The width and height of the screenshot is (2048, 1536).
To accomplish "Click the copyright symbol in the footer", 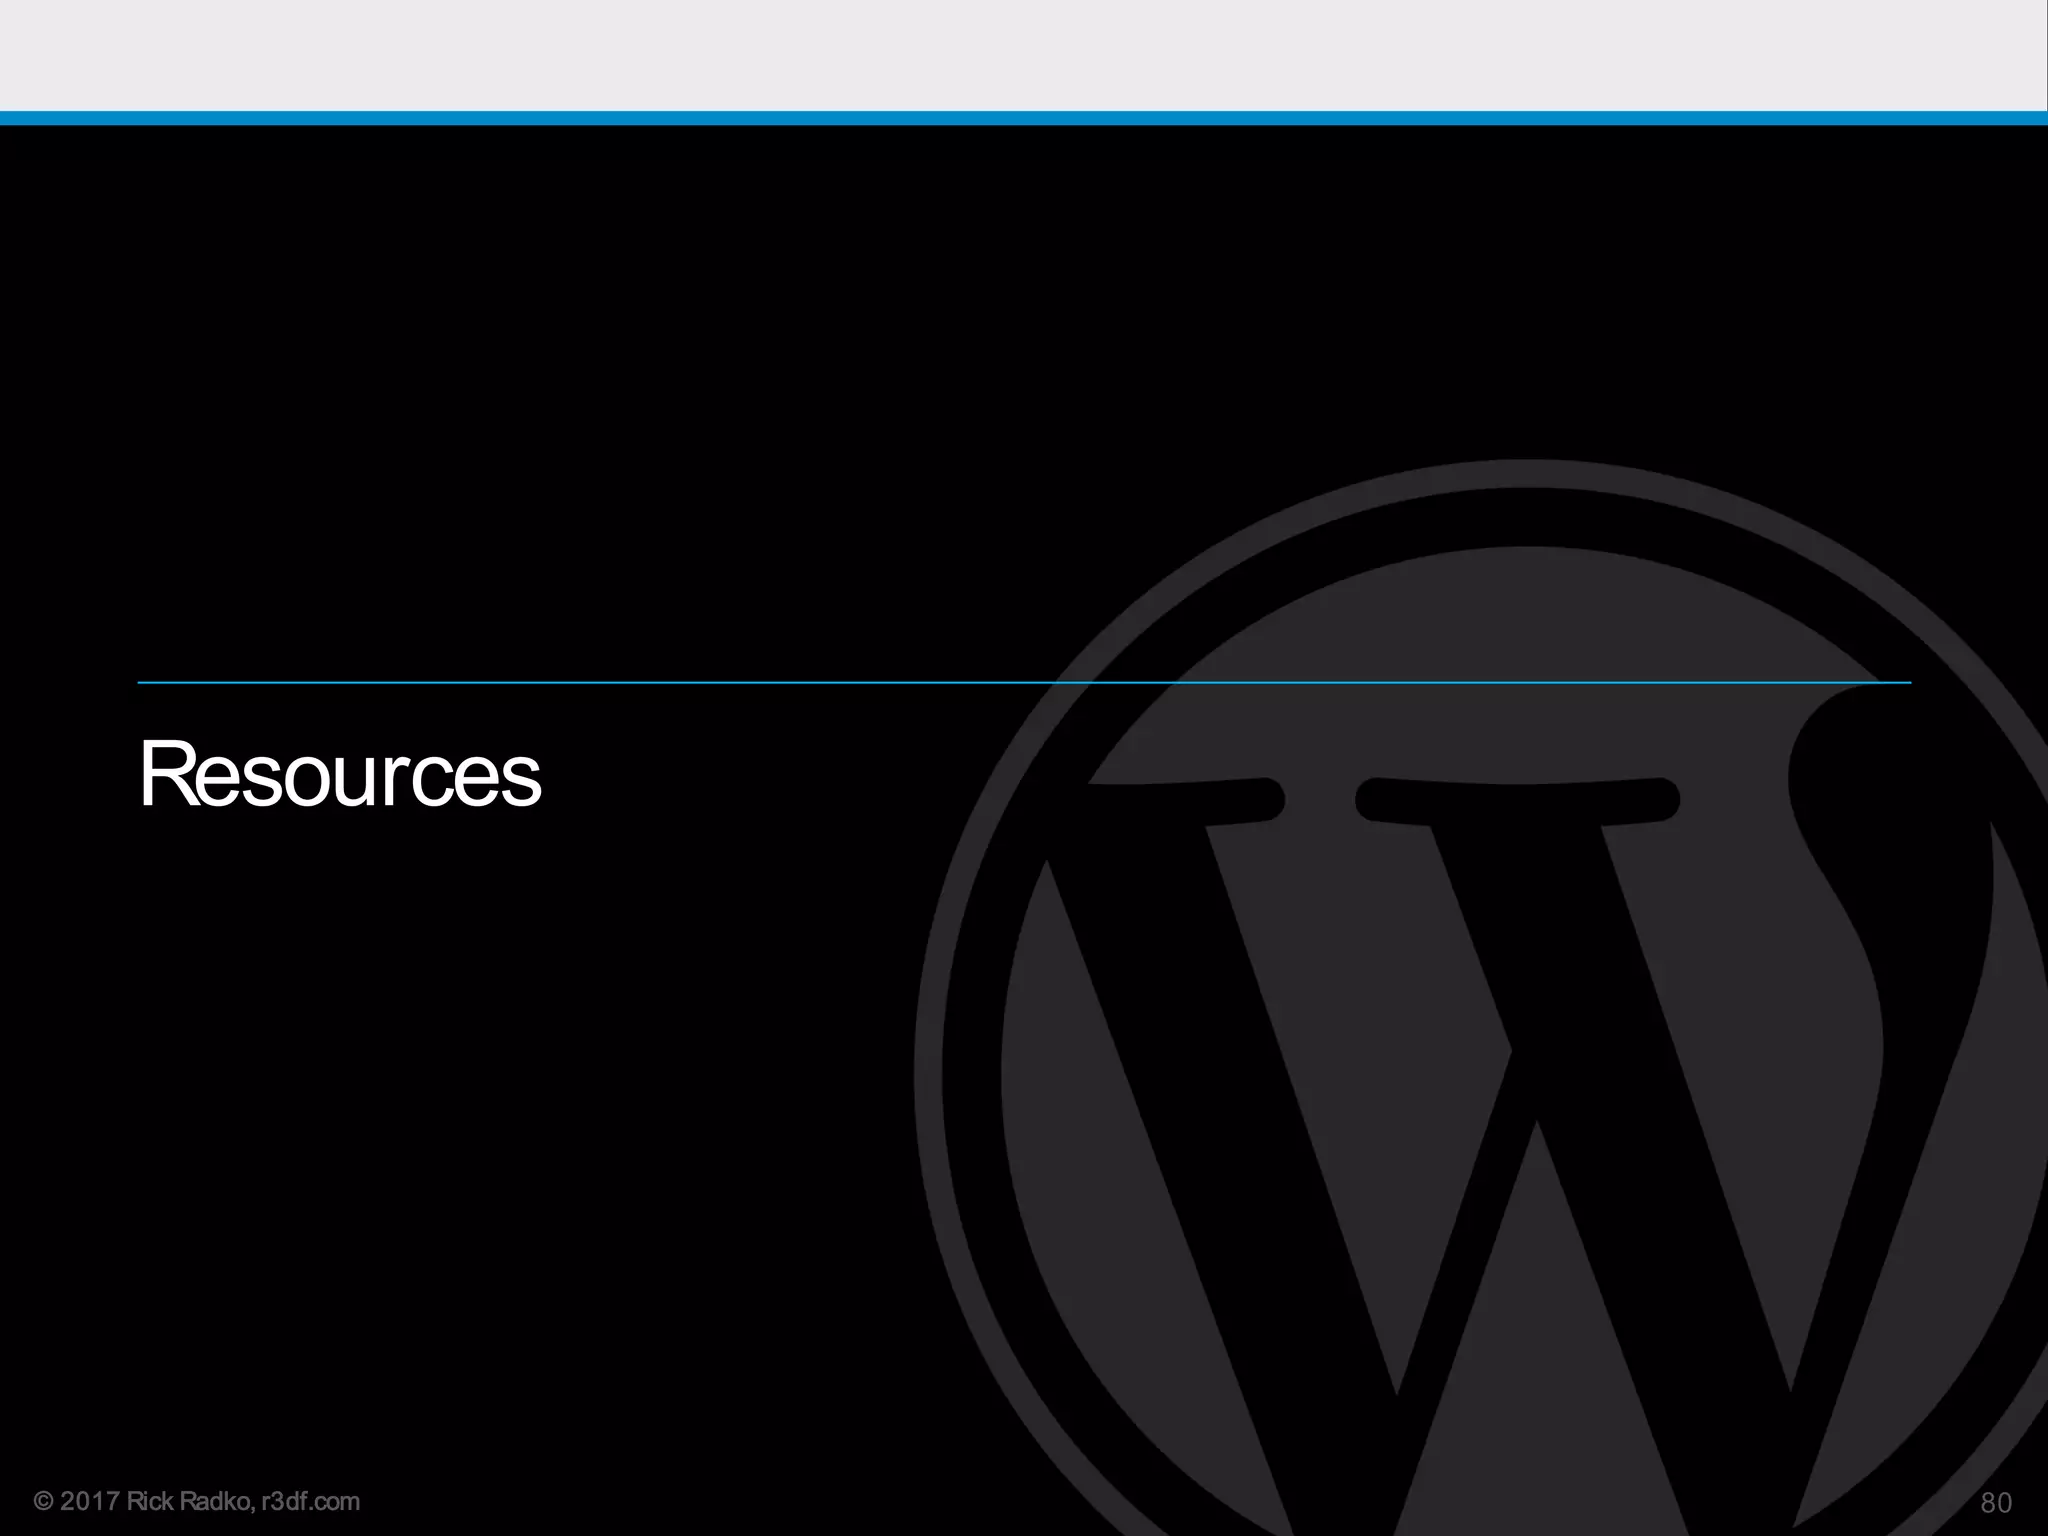I will (x=44, y=1502).
